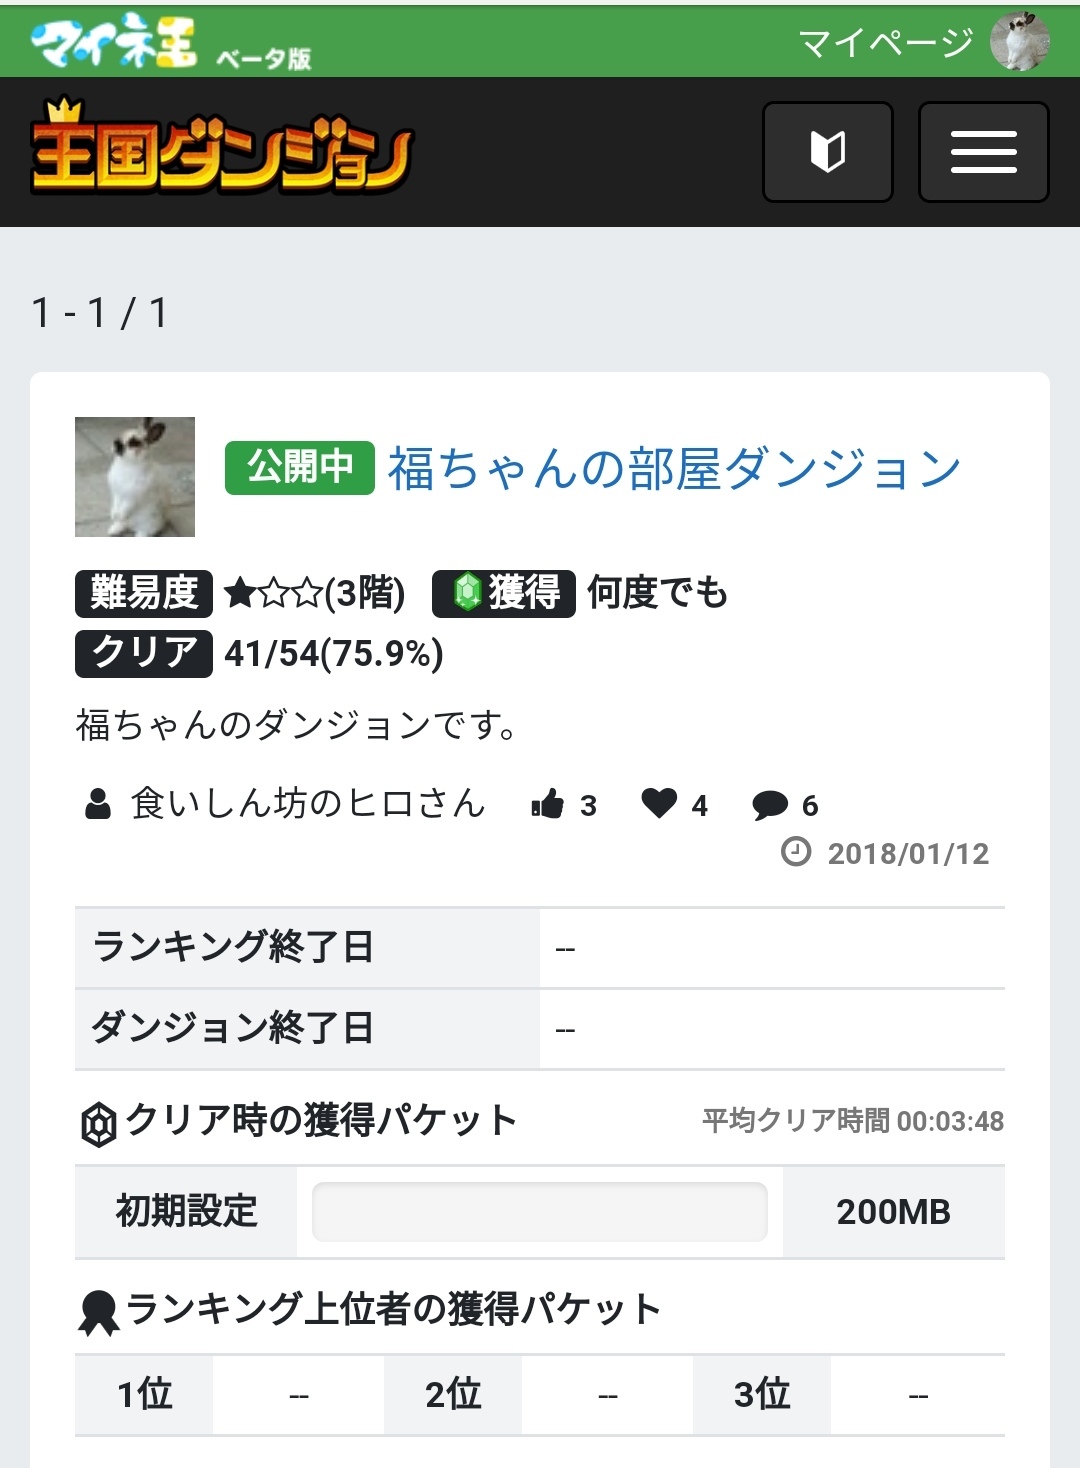
Task: Click the クリア clear rate badge
Action: pyautogui.click(x=144, y=653)
